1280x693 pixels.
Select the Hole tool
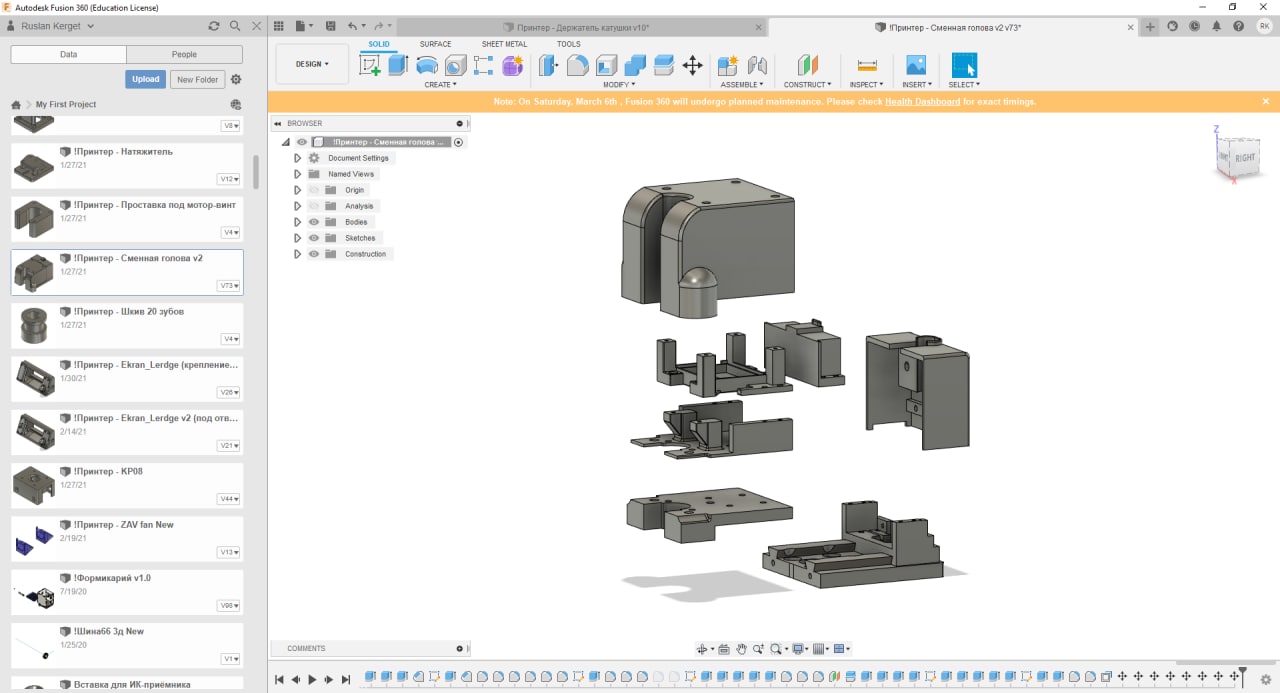point(456,66)
